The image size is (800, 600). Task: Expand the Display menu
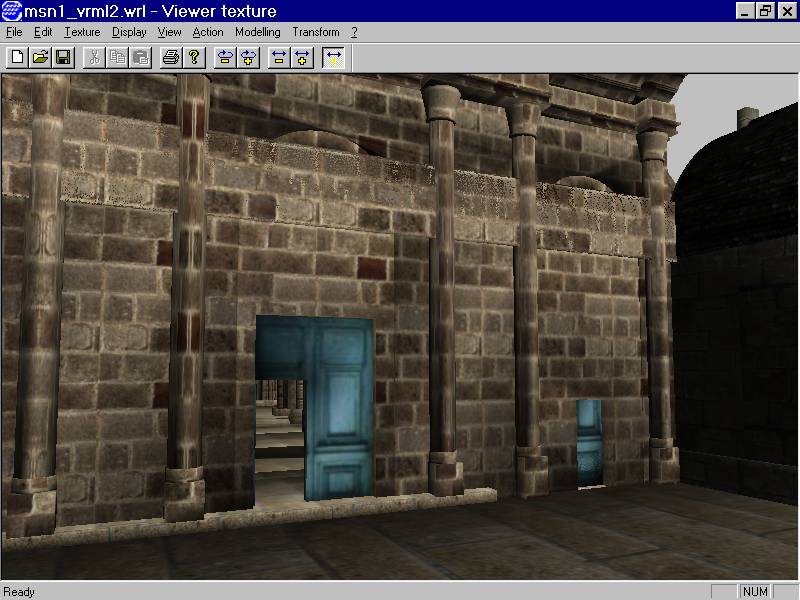point(129,32)
